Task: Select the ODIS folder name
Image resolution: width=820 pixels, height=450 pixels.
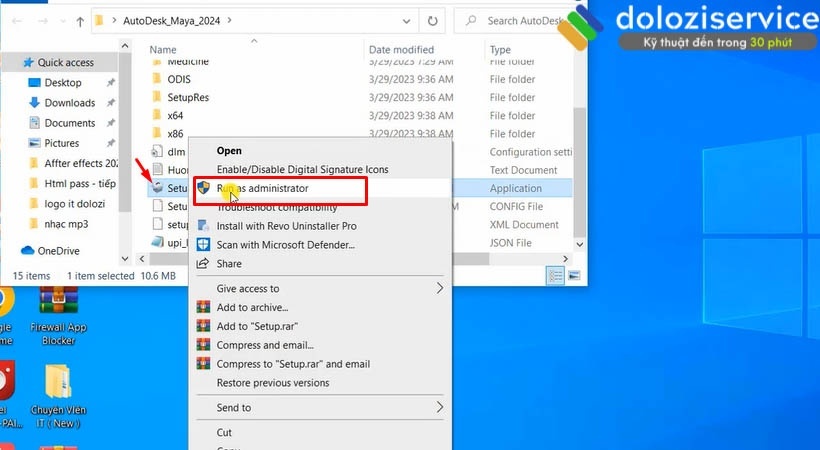Action: (179, 79)
